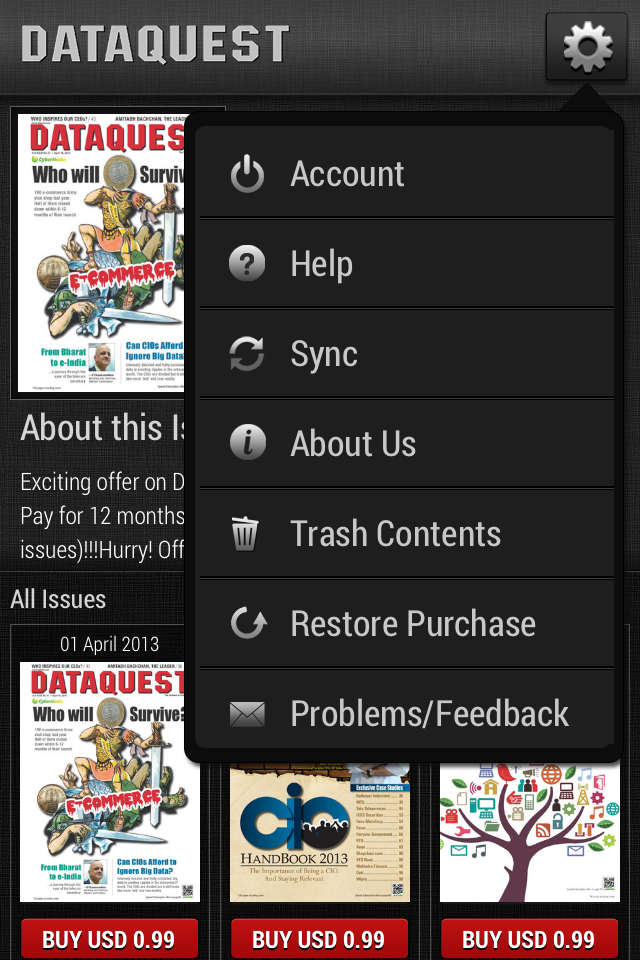Open the featured Dataquest cover at top
640x960 pixels.
[101, 252]
